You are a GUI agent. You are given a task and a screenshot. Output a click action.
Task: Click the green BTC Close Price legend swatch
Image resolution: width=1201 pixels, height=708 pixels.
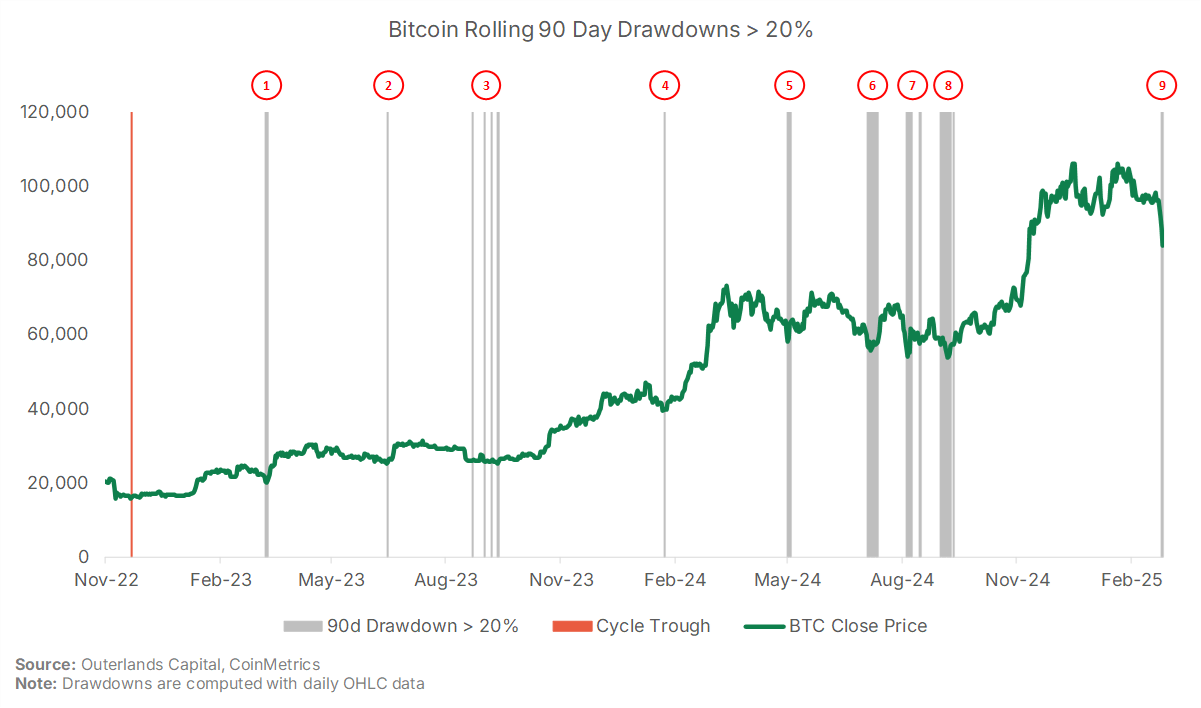click(765, 627)
